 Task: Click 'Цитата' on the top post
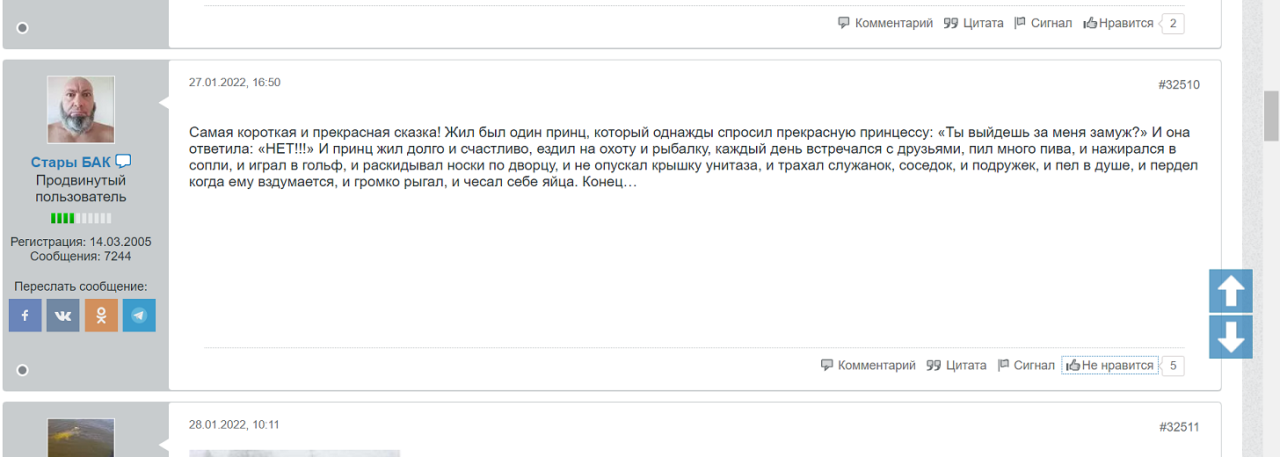tap(974, 23)
